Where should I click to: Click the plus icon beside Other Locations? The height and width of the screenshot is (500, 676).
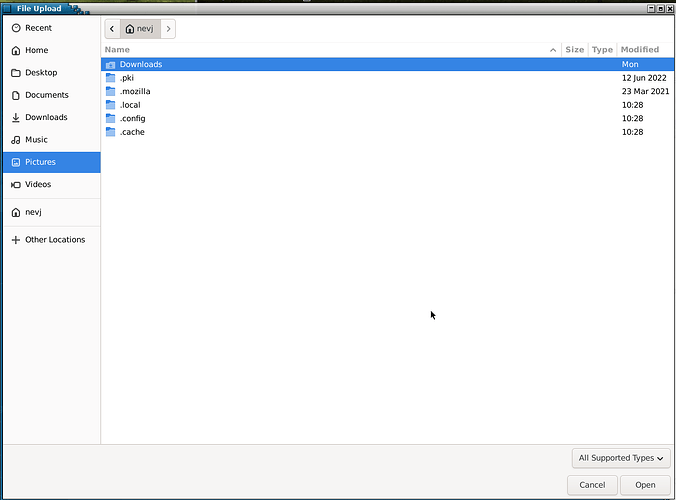[x=16, y=240]
